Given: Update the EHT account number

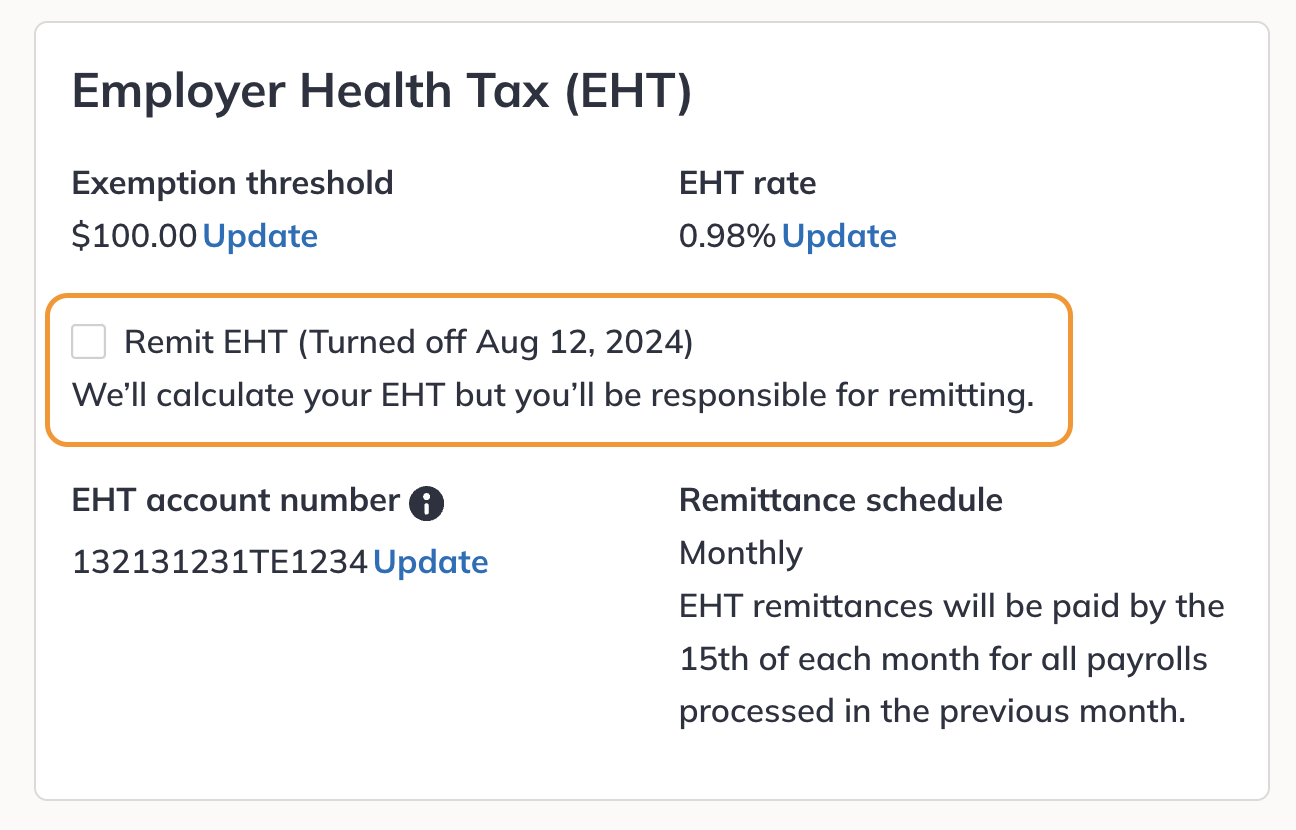Looking at the screenshot, I should [x=430, y=562].
